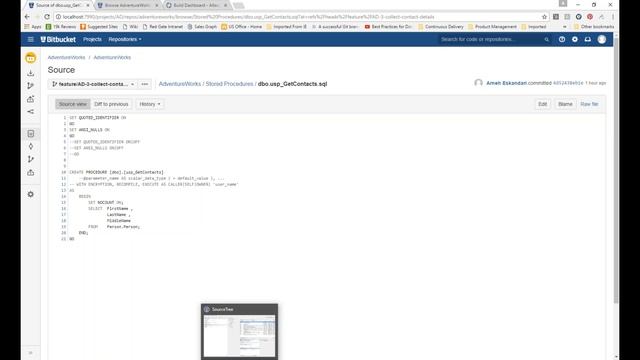Click the Create fork sidebar icon
This screenshot has width=640, height=360.
click(31, 112)
